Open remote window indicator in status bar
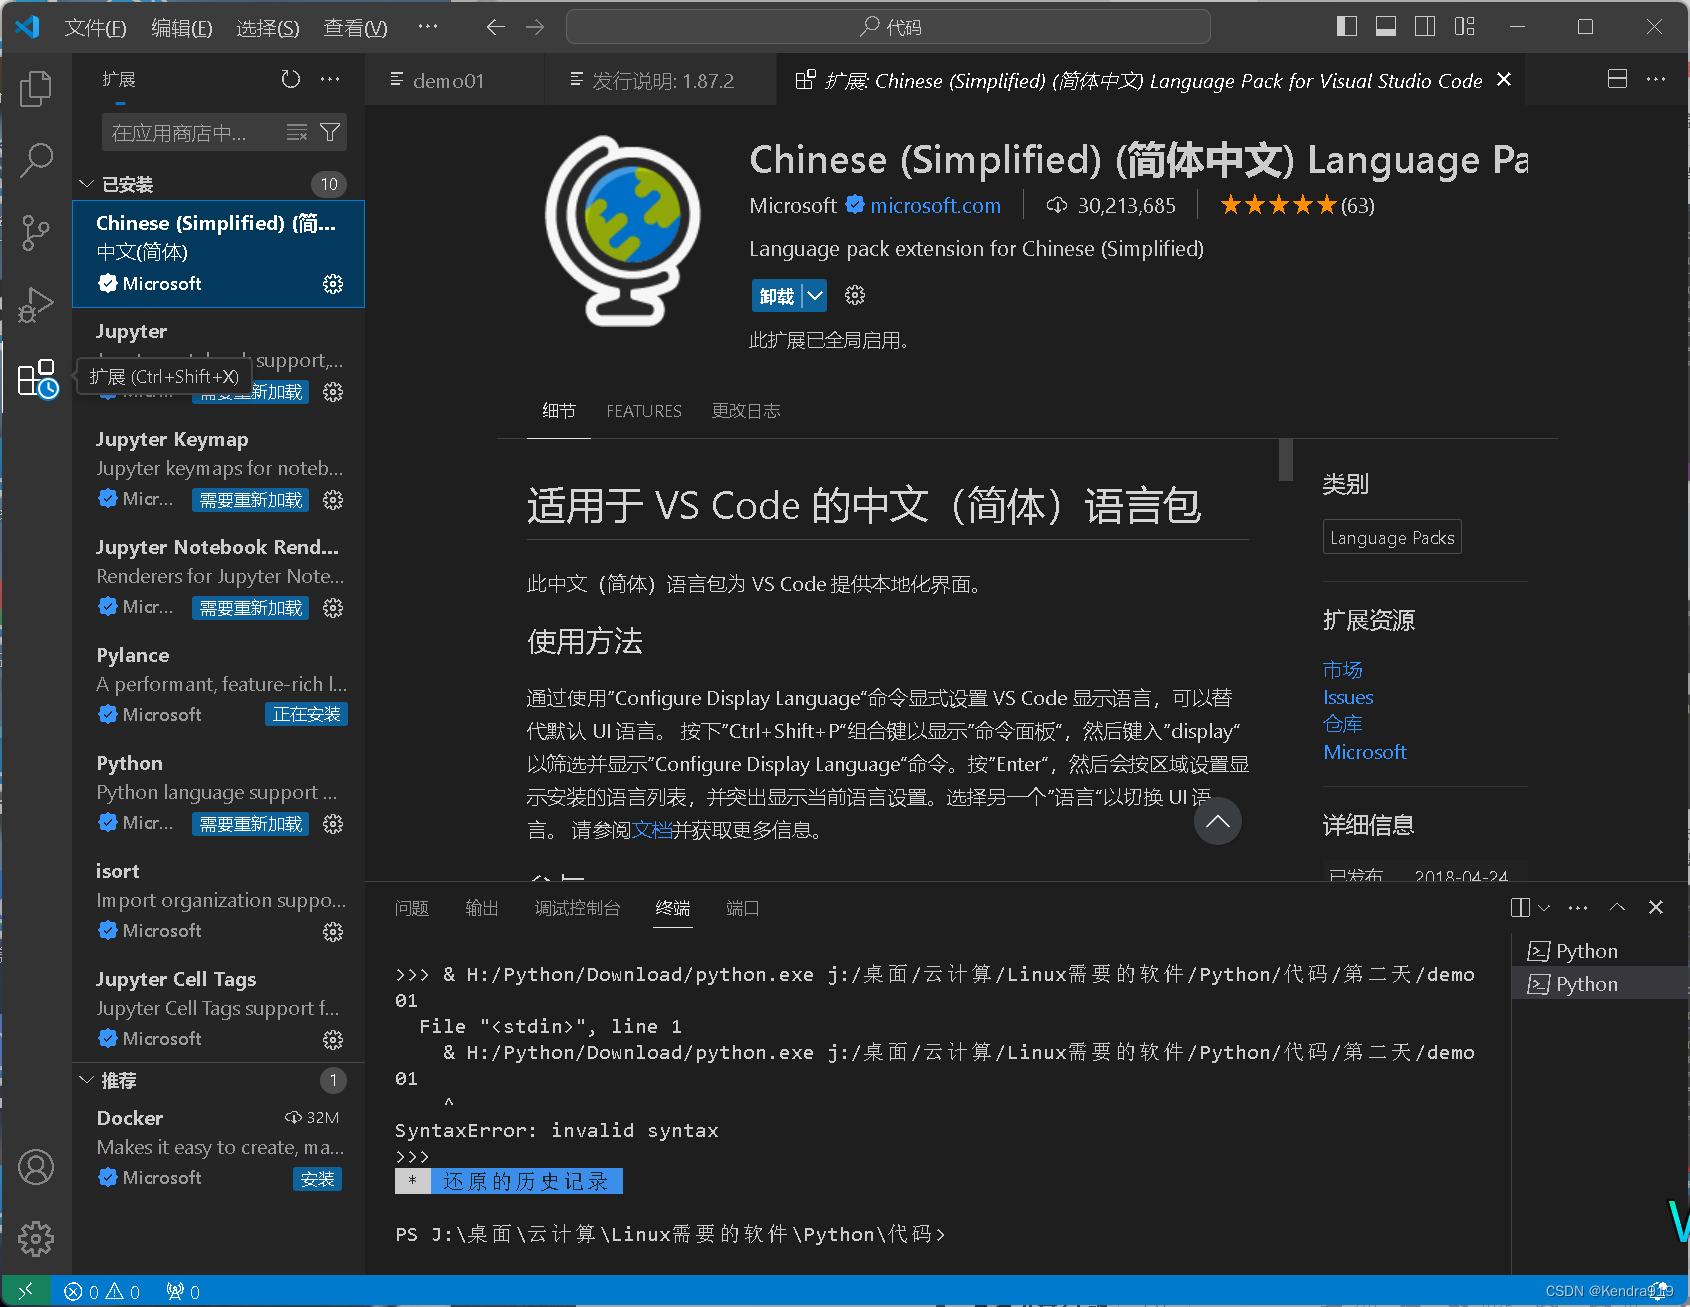Screen dimensions: 1690x1307 point(26,1291)
